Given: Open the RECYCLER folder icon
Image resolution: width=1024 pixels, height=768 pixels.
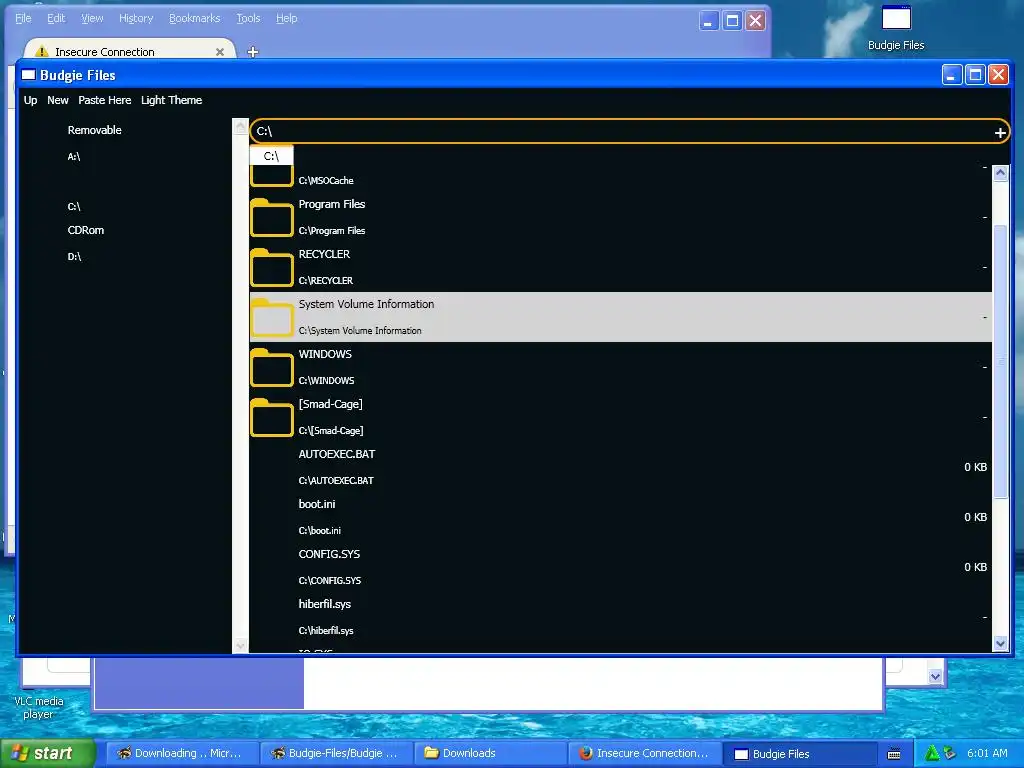Looking at the screenshot, I should pyautogui.click(x=272, y=268).
